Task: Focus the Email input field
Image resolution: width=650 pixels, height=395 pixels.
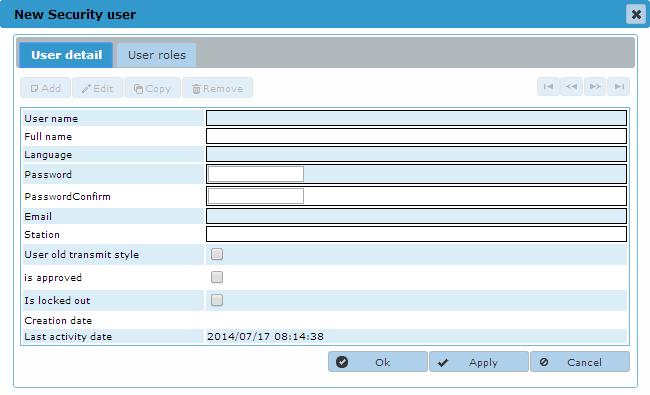Action: [x=416, y=216]
